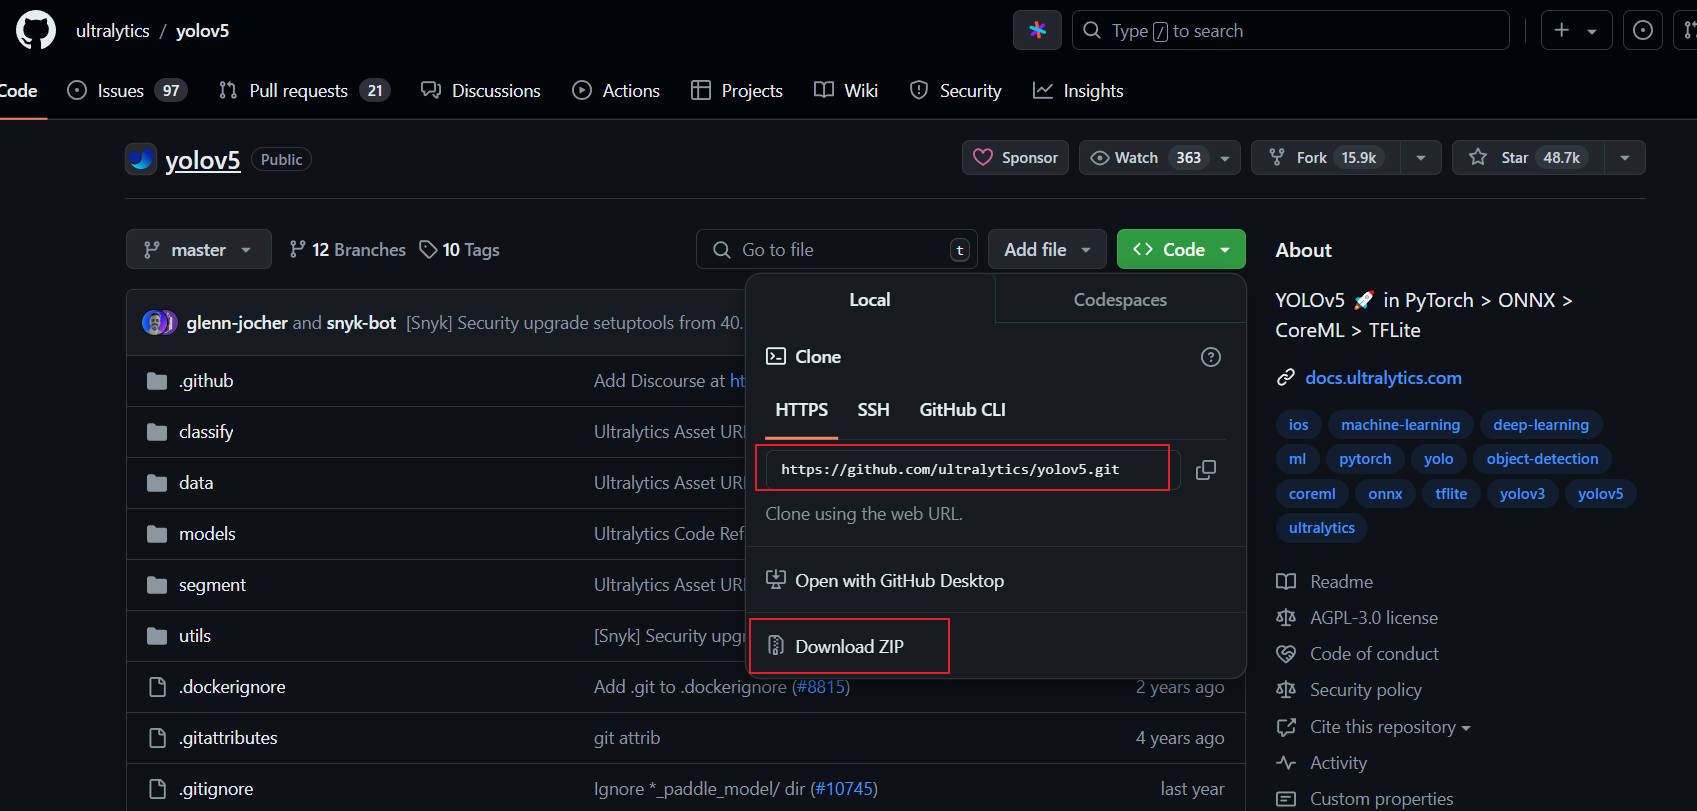Star the yolov5 repository
This screenshot has width=1697, height=811.
tap(1528, 158)
